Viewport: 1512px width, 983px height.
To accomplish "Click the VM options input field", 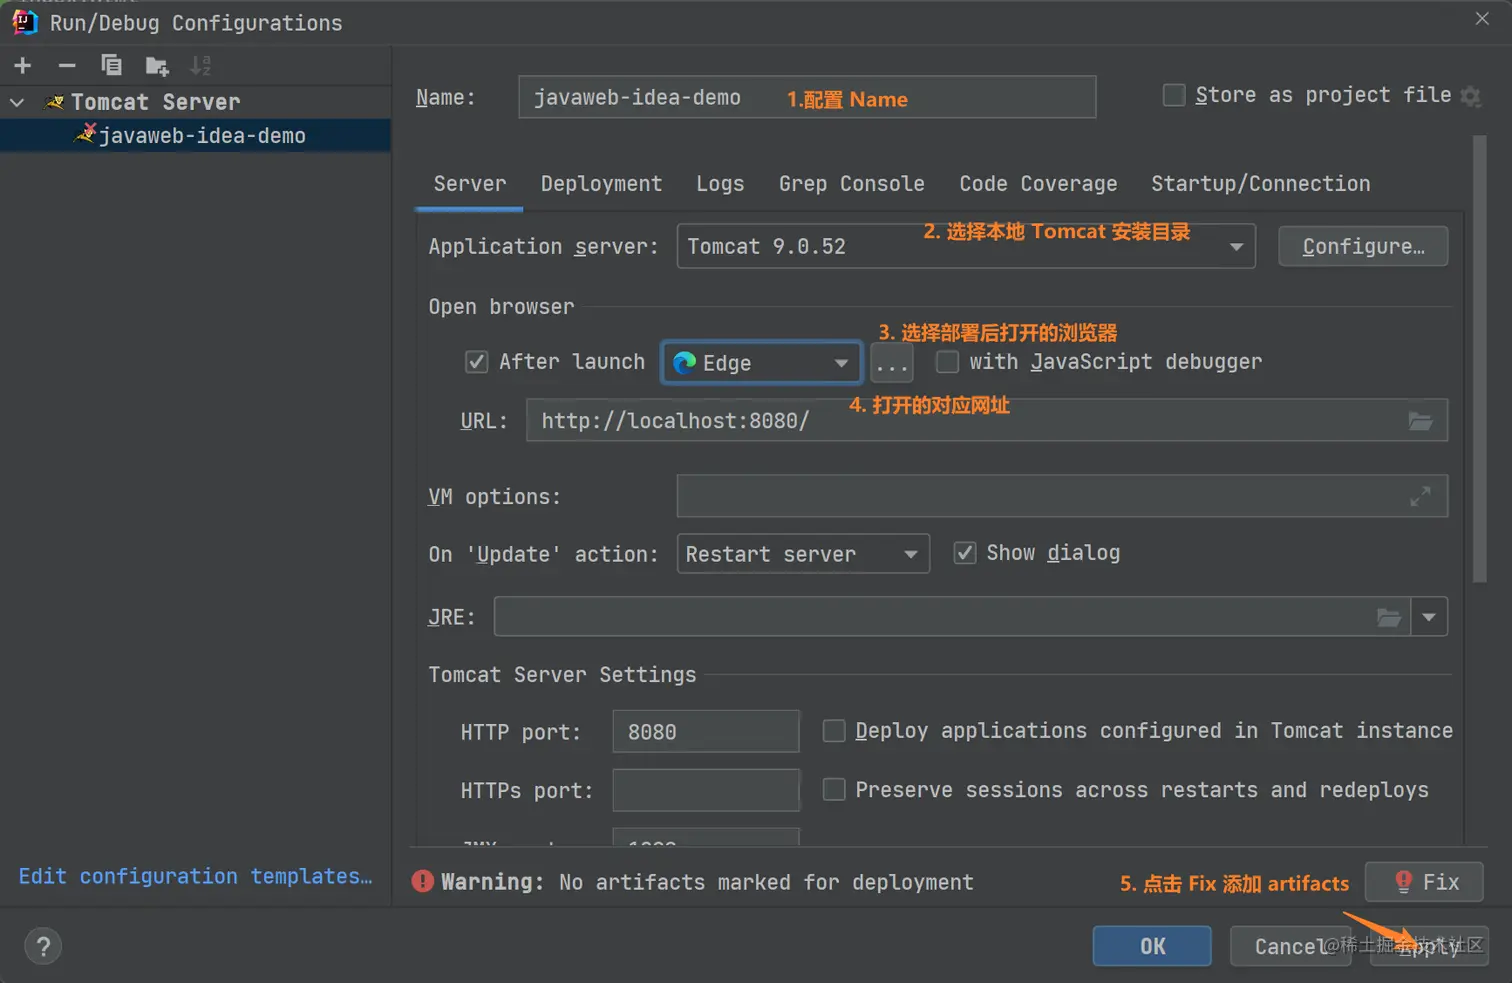I will coord(1062,496).
